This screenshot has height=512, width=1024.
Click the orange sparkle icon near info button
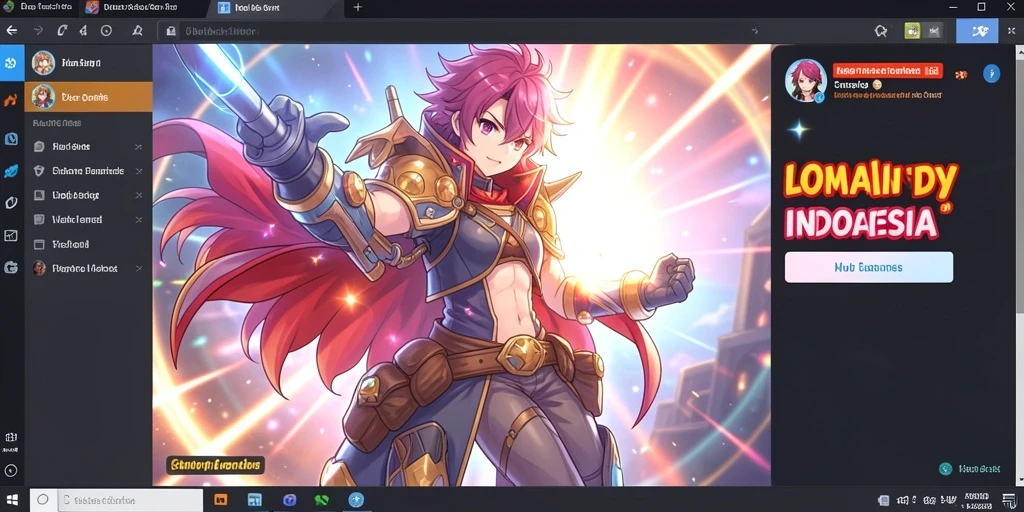click(961, 74)
